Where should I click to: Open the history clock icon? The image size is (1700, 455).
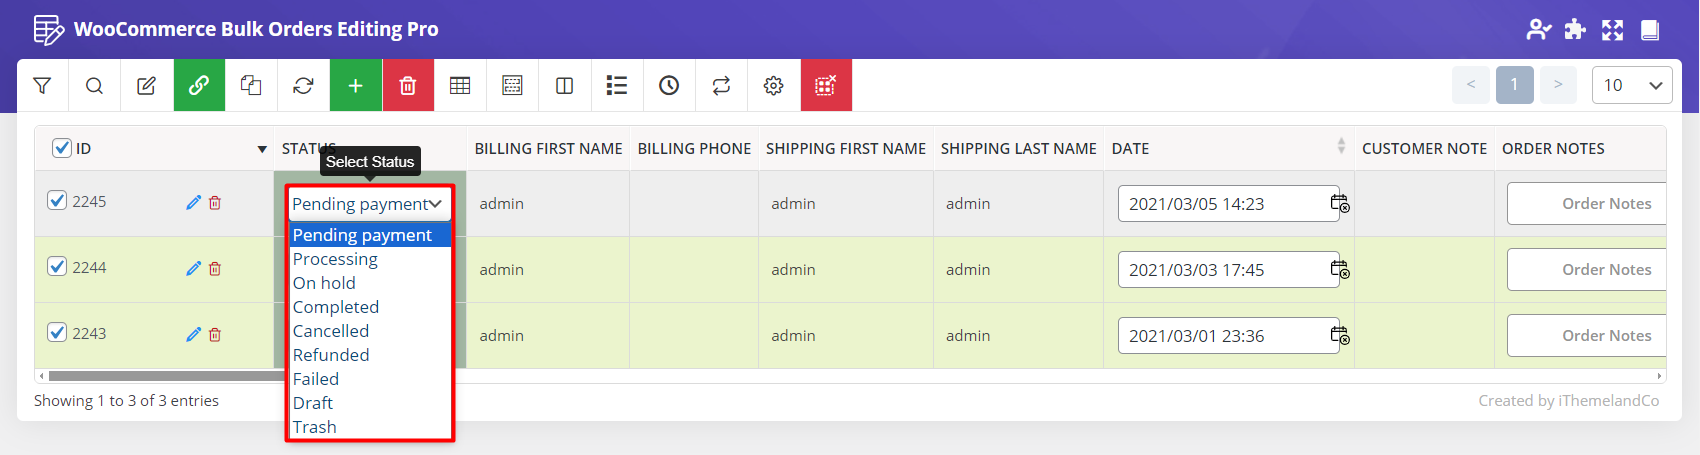(669, 86)
